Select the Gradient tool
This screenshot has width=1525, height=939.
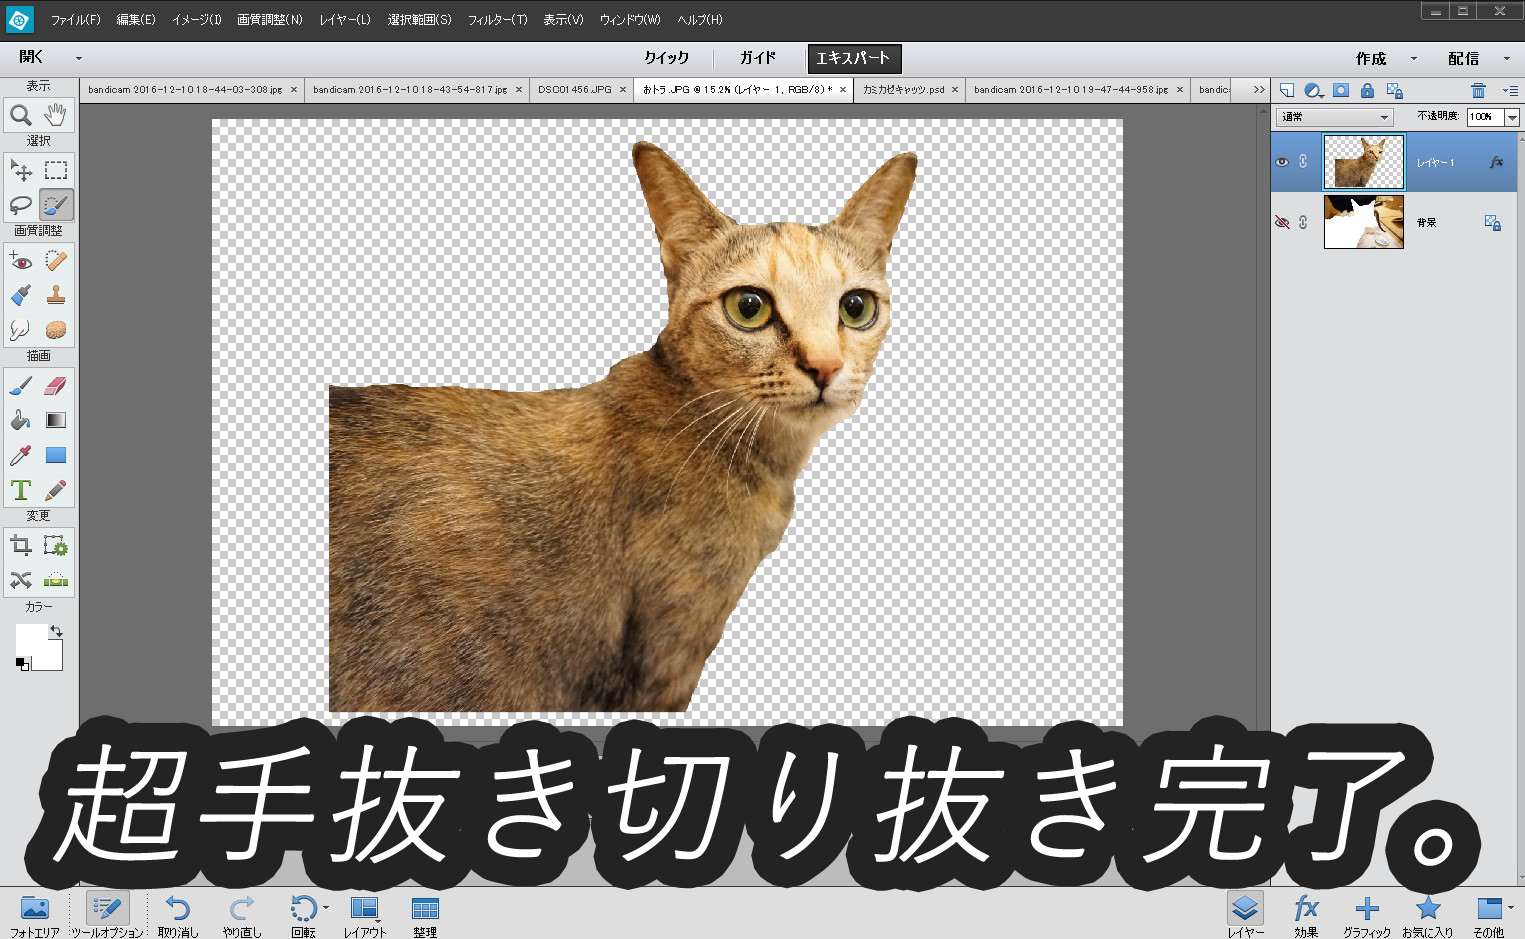[x=56, y=421]
